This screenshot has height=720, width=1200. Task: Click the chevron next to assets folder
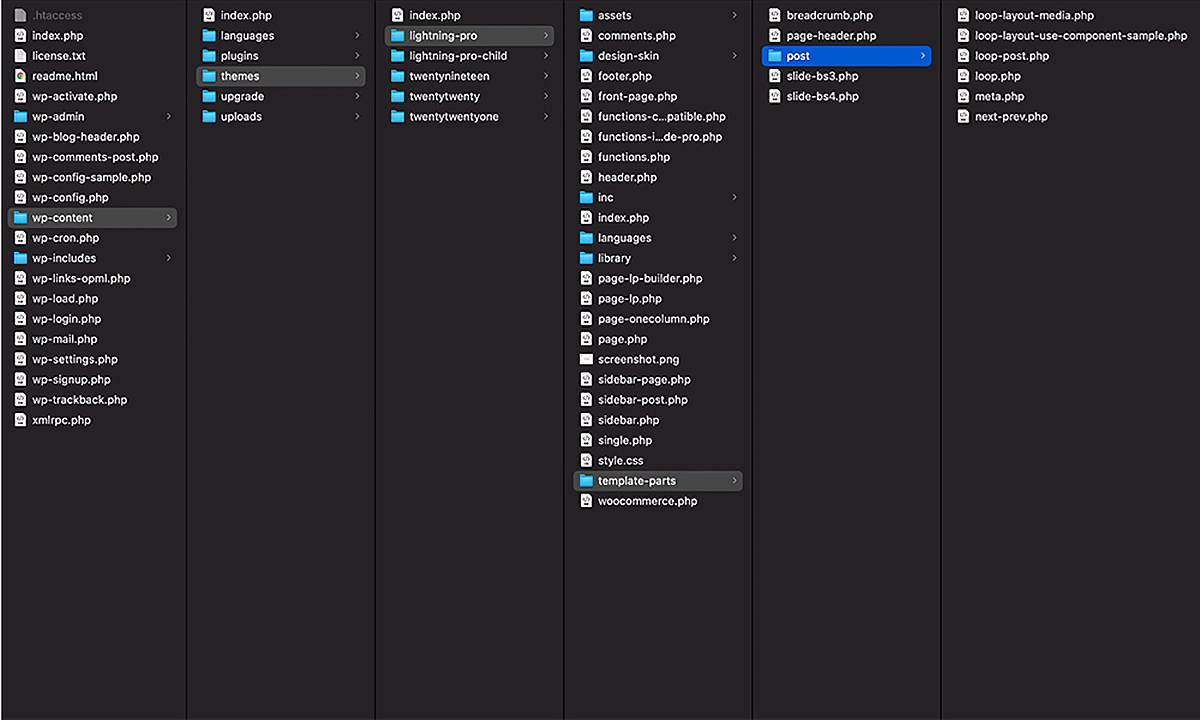tap(734, 15)
